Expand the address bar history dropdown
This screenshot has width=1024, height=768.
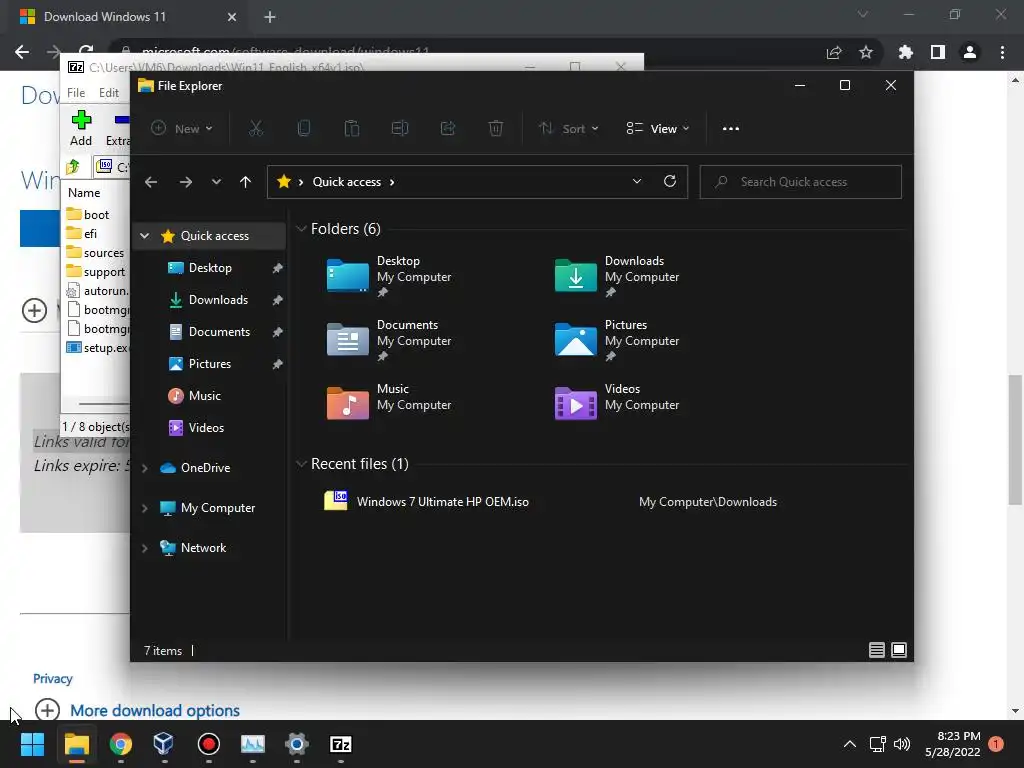[637, 182]
